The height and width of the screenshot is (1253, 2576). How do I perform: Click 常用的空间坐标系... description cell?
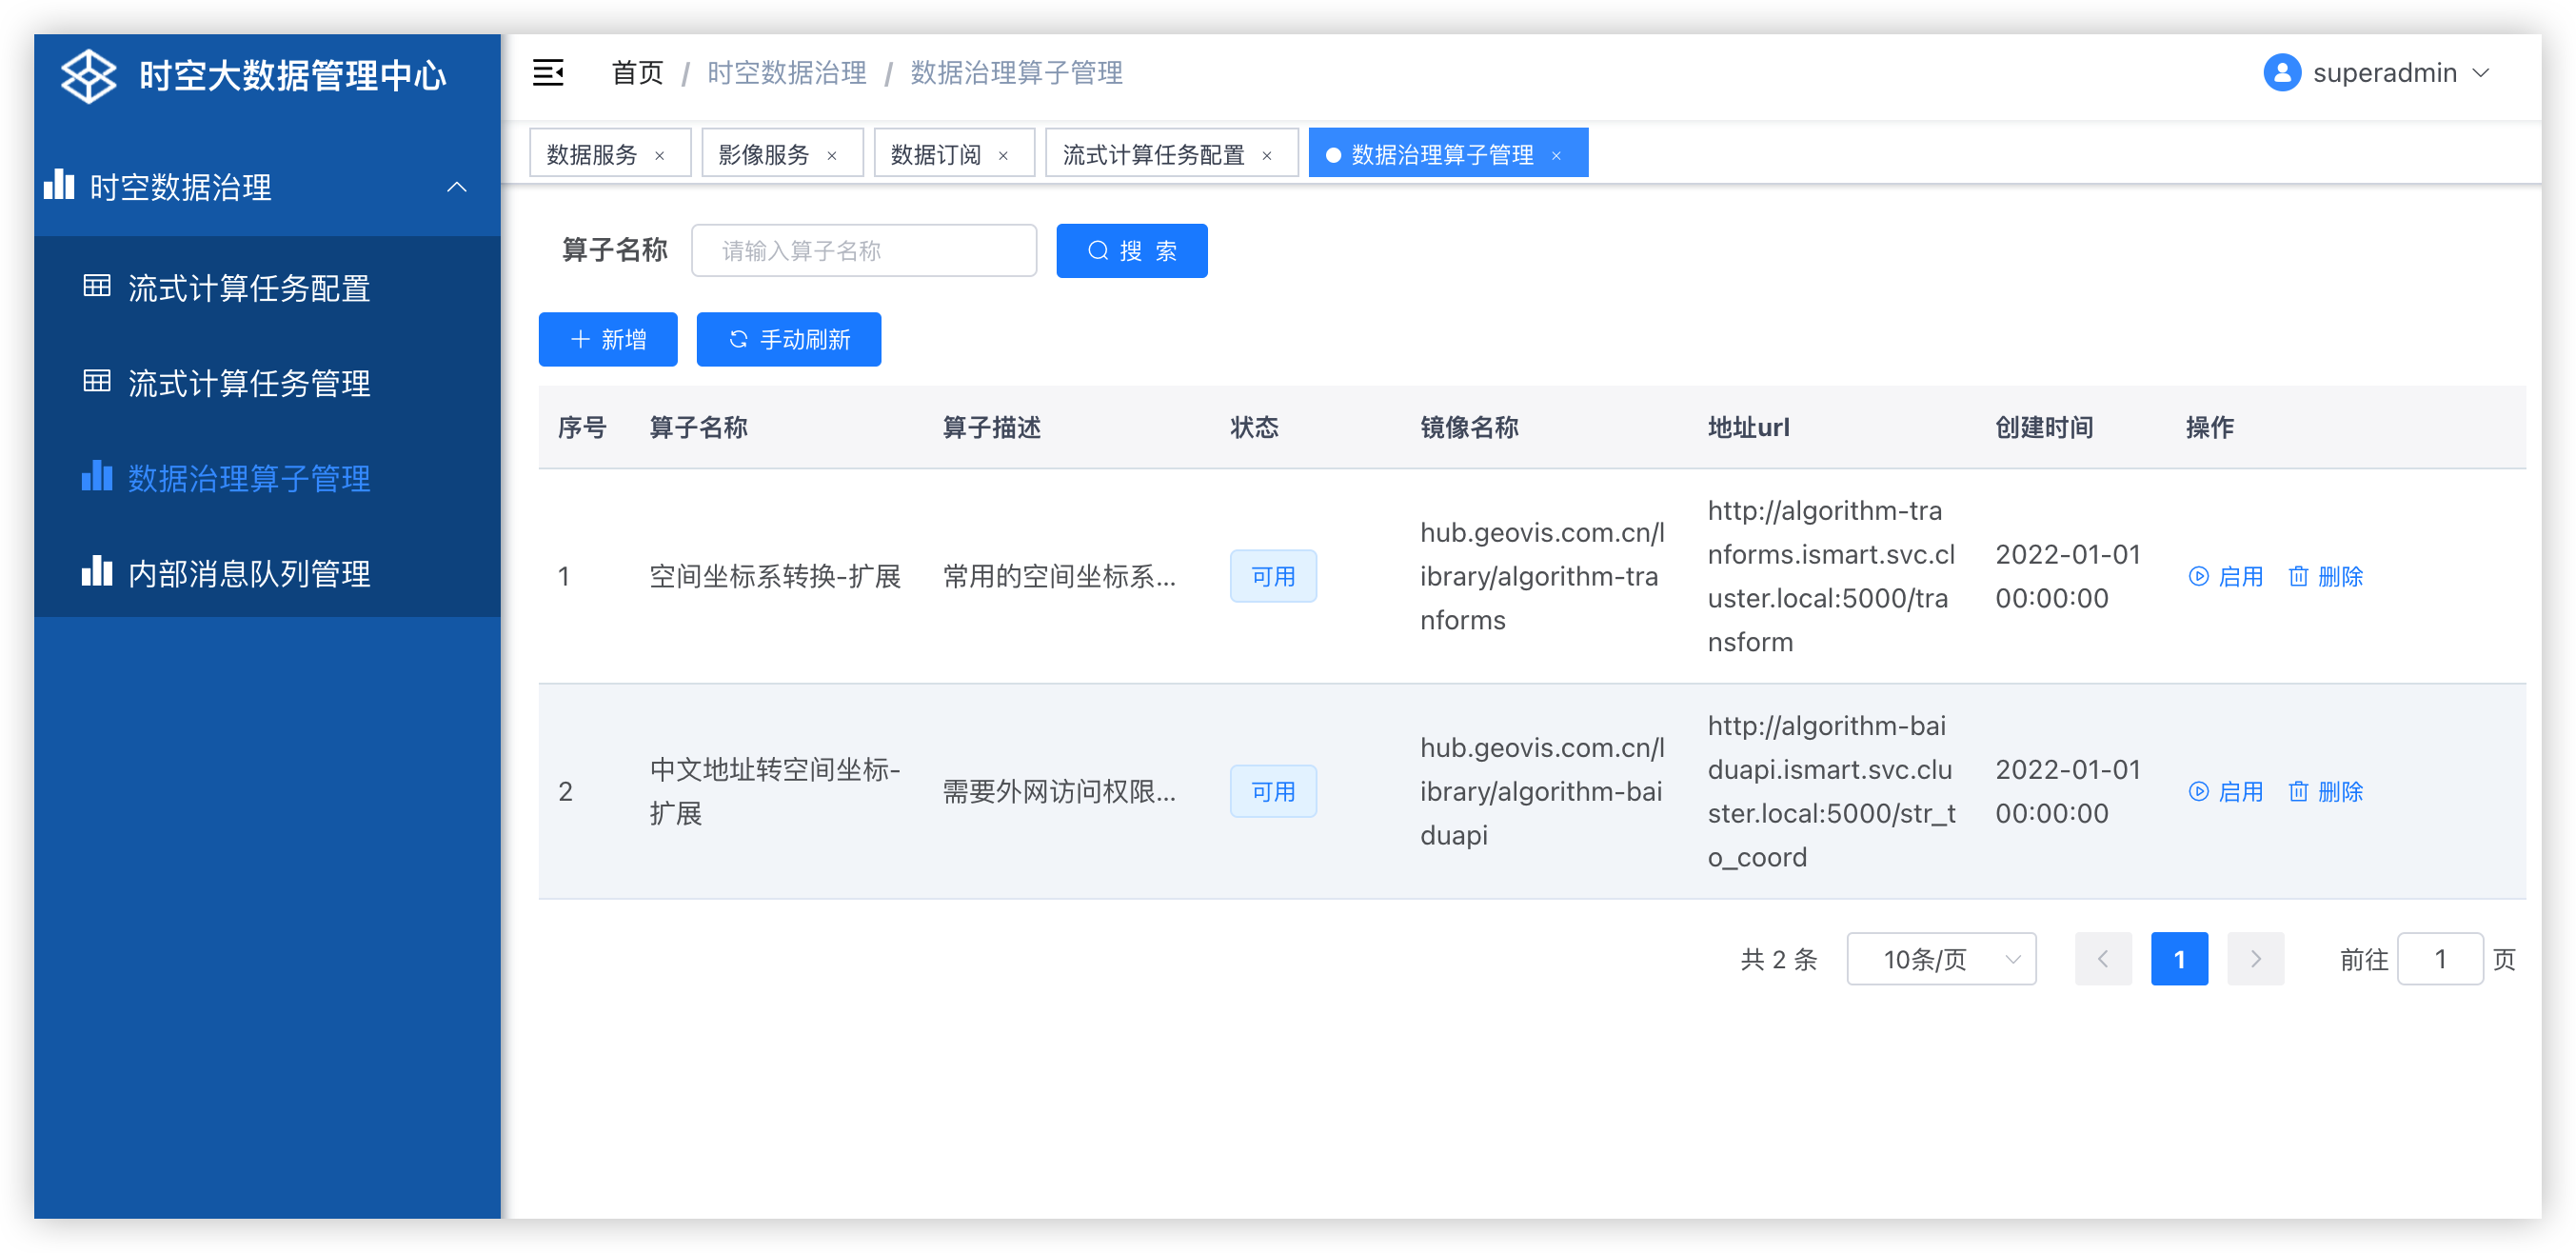[1059, 577]
